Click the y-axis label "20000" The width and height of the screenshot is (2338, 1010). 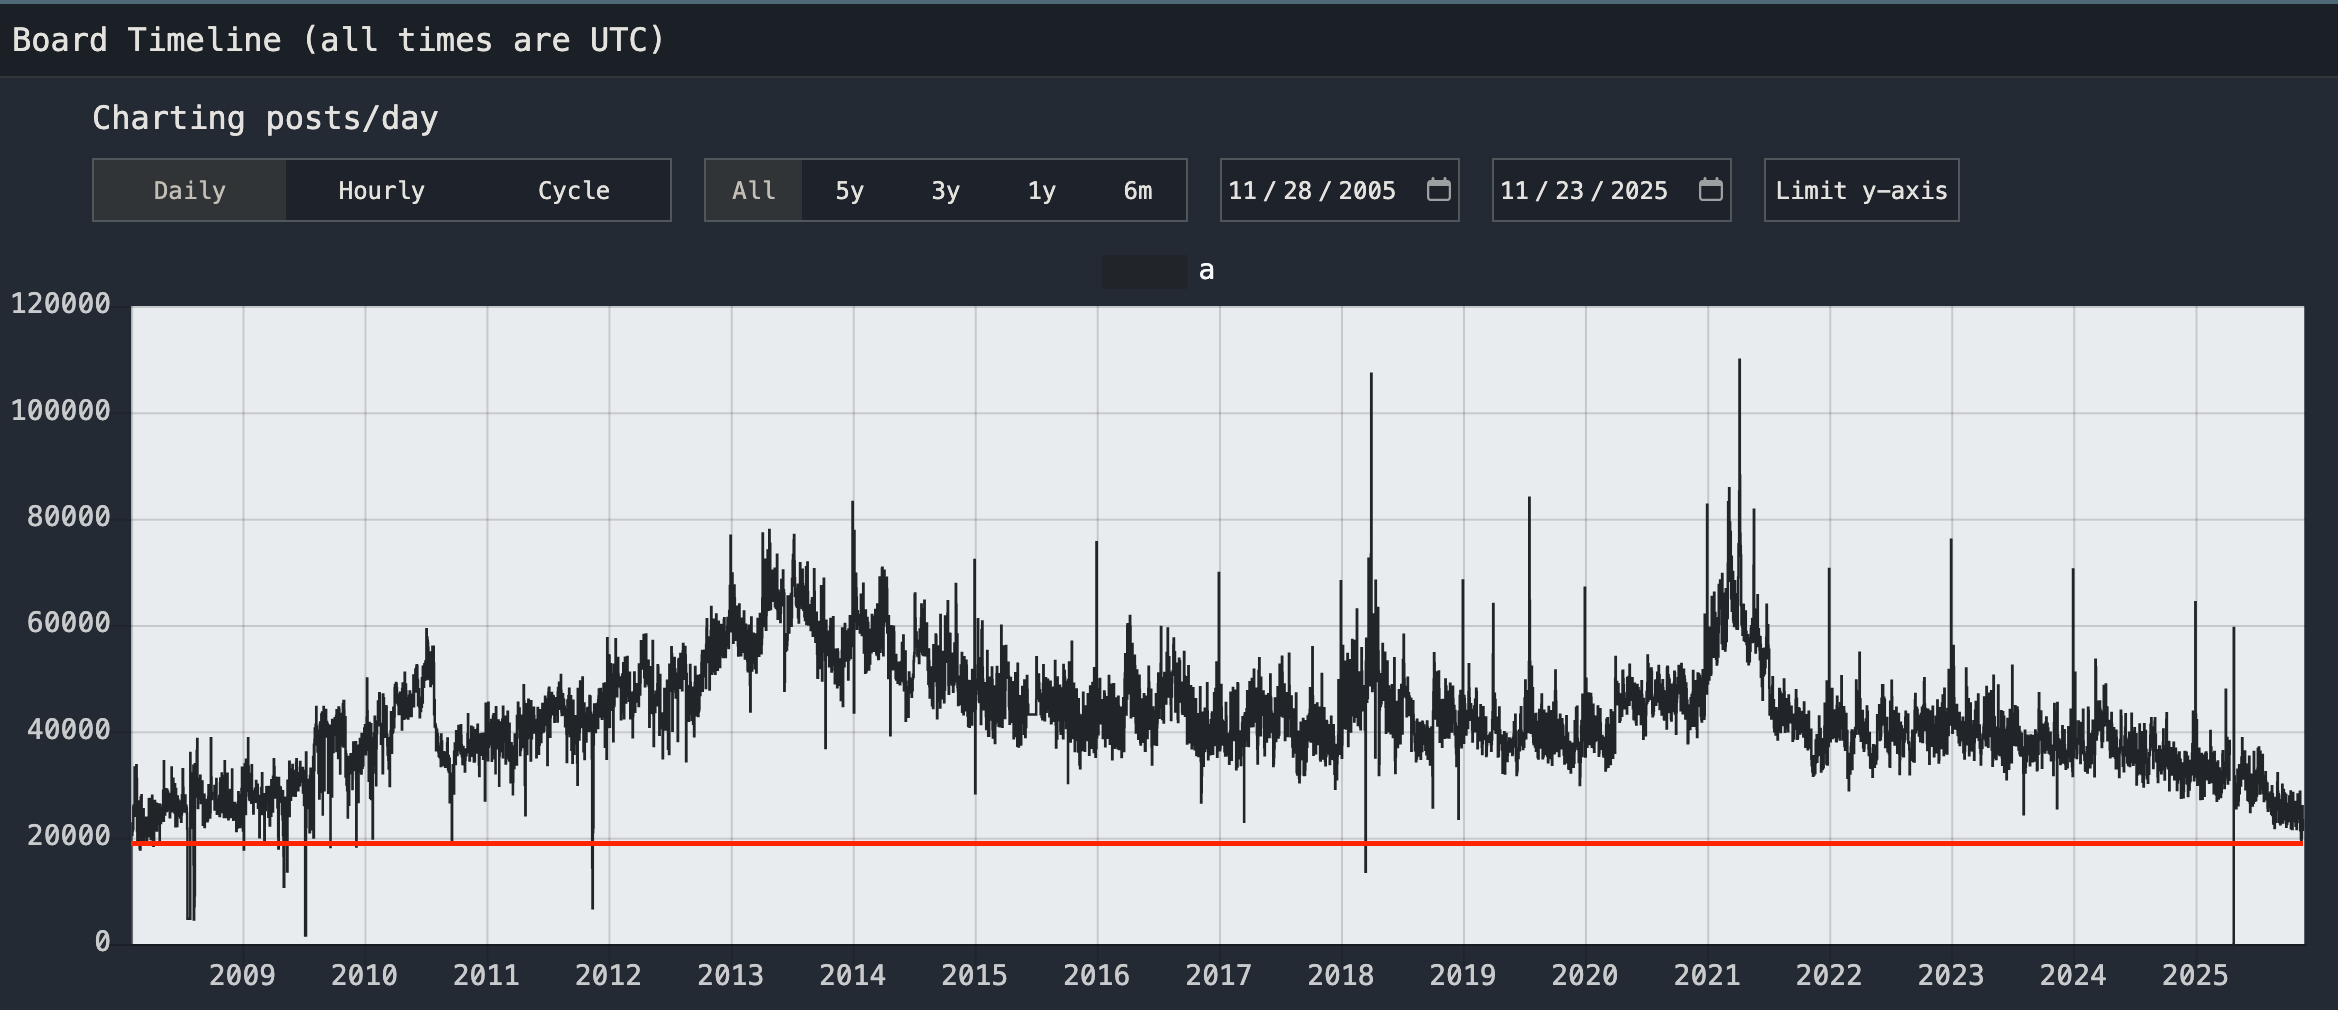pos(69,836)
